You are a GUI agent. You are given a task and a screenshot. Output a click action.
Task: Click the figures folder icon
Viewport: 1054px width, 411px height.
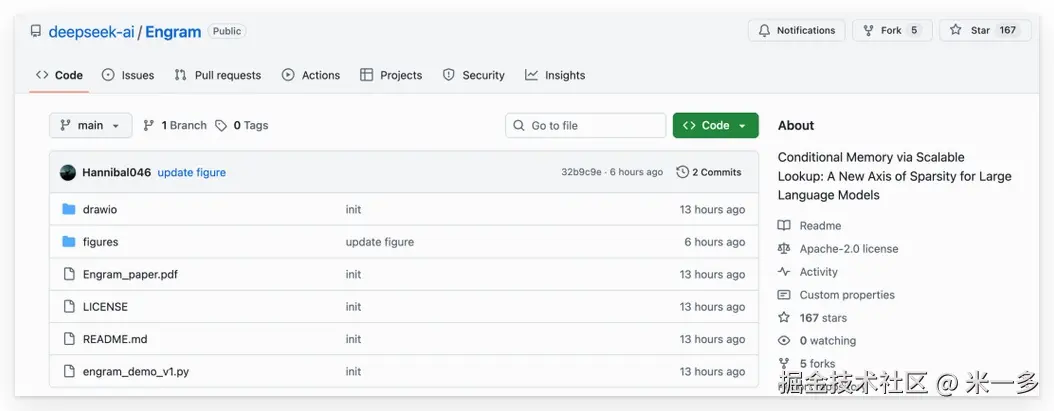(x=69, y=241)
